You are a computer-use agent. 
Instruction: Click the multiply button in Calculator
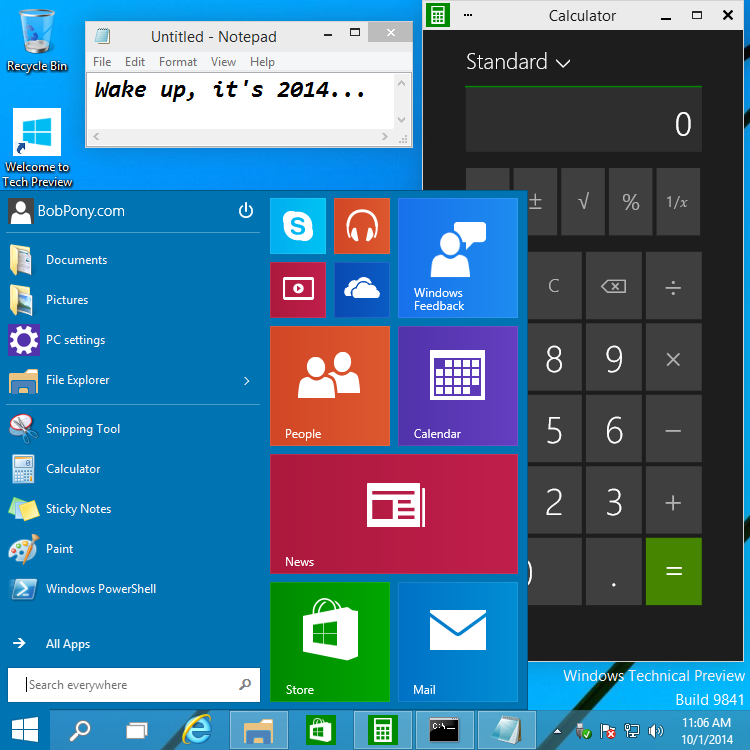(x=673, y=357)
